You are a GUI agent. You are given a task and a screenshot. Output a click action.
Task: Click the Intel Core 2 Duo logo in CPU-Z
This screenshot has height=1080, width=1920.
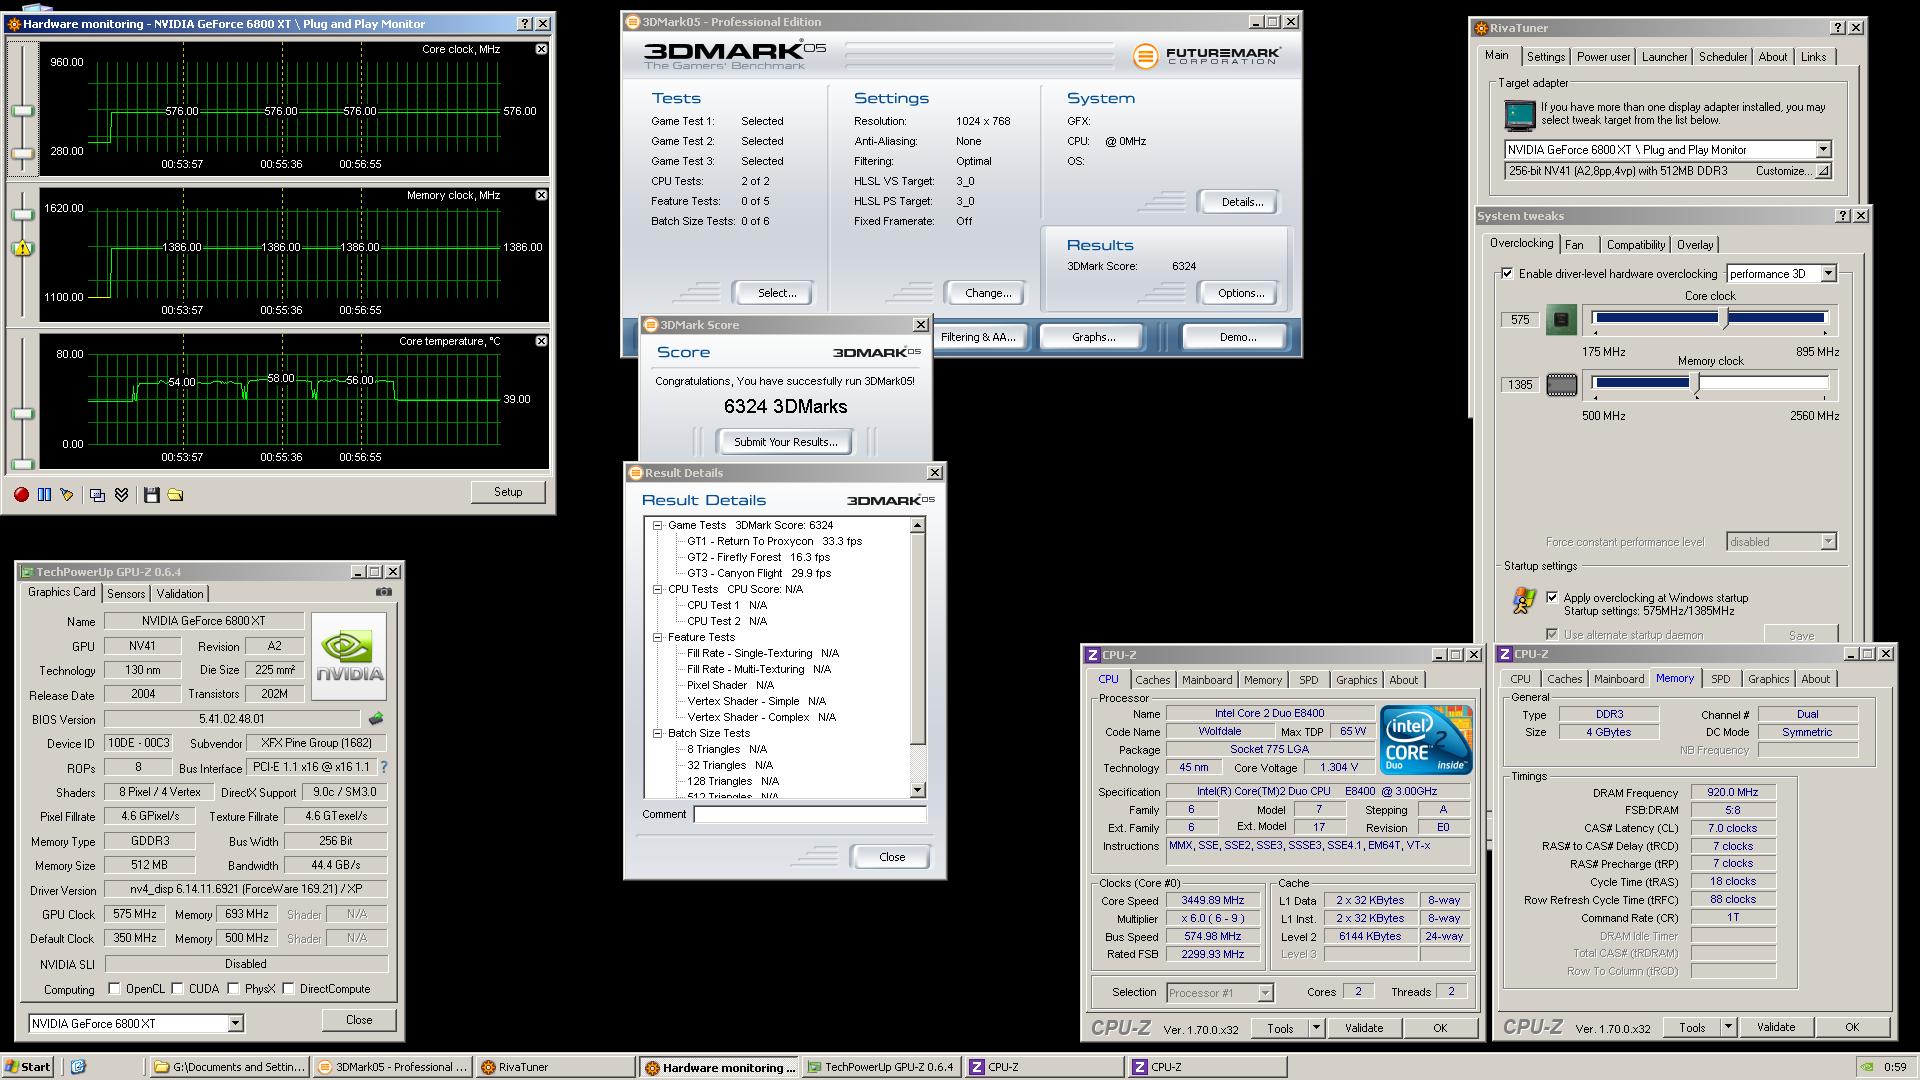tap(1426, 740)
